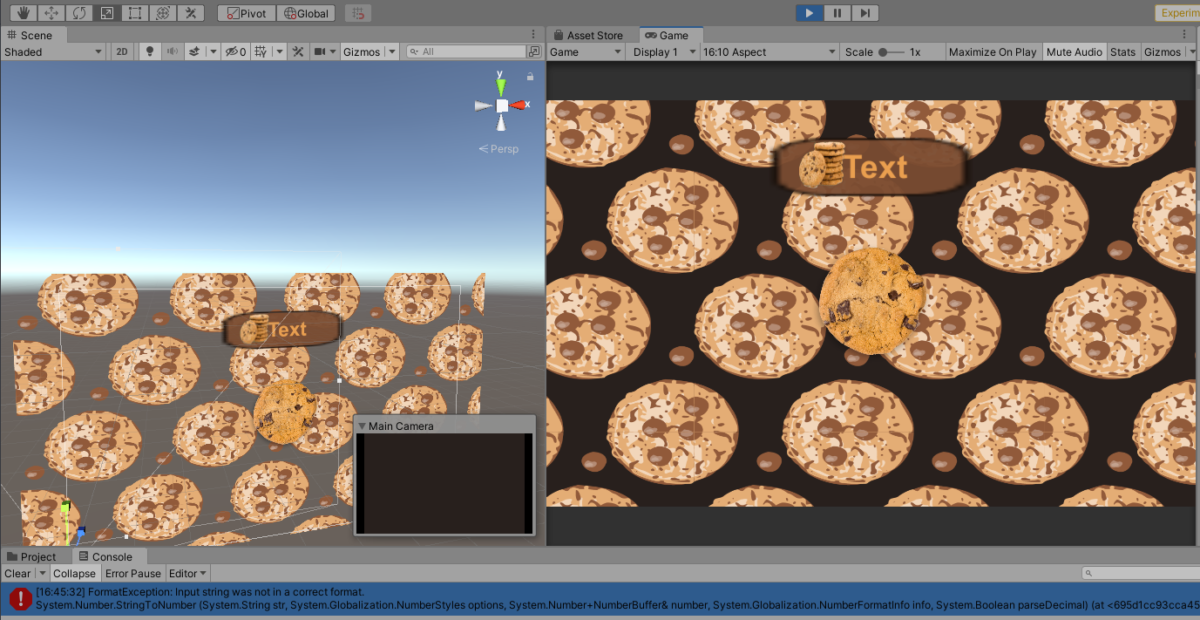The image size is (1200, 620).
Task: Select the Hand tool
Action: coord(22,12)
